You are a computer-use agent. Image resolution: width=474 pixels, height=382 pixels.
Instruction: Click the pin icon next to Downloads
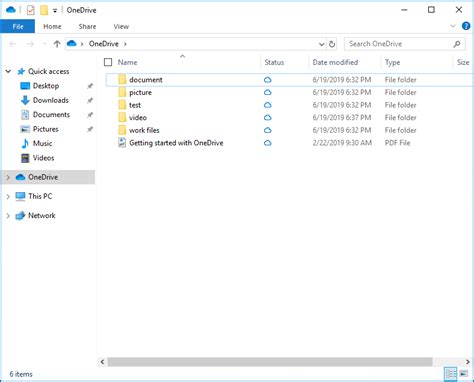point(90,100)
